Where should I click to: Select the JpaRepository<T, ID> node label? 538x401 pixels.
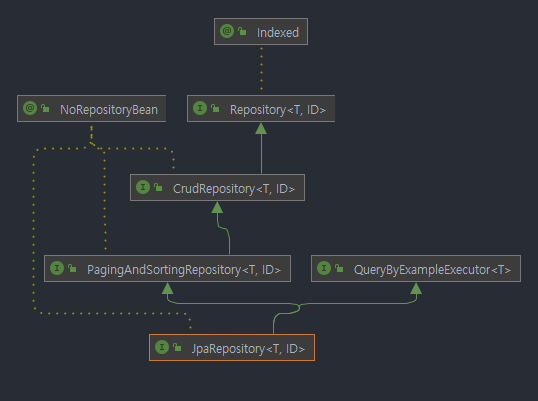point(248,349)
